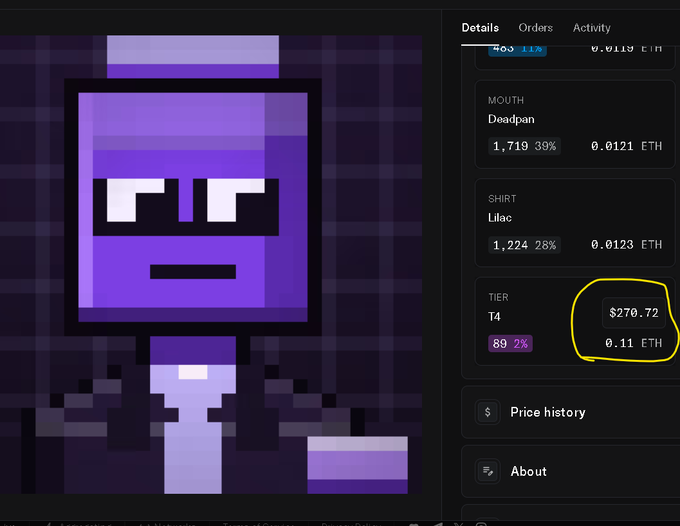Click the 'MOUTH' trait label
This screenshot has height=526, width=680.
click(x=506, y=100)
